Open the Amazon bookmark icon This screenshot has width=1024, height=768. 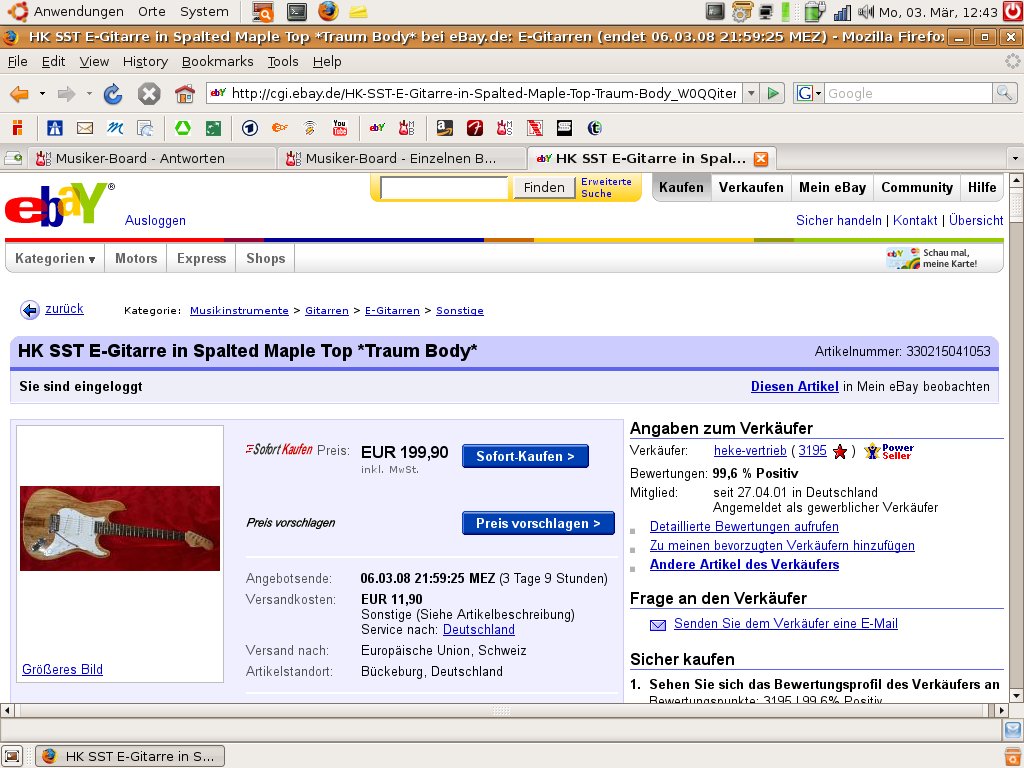point(445,128)
